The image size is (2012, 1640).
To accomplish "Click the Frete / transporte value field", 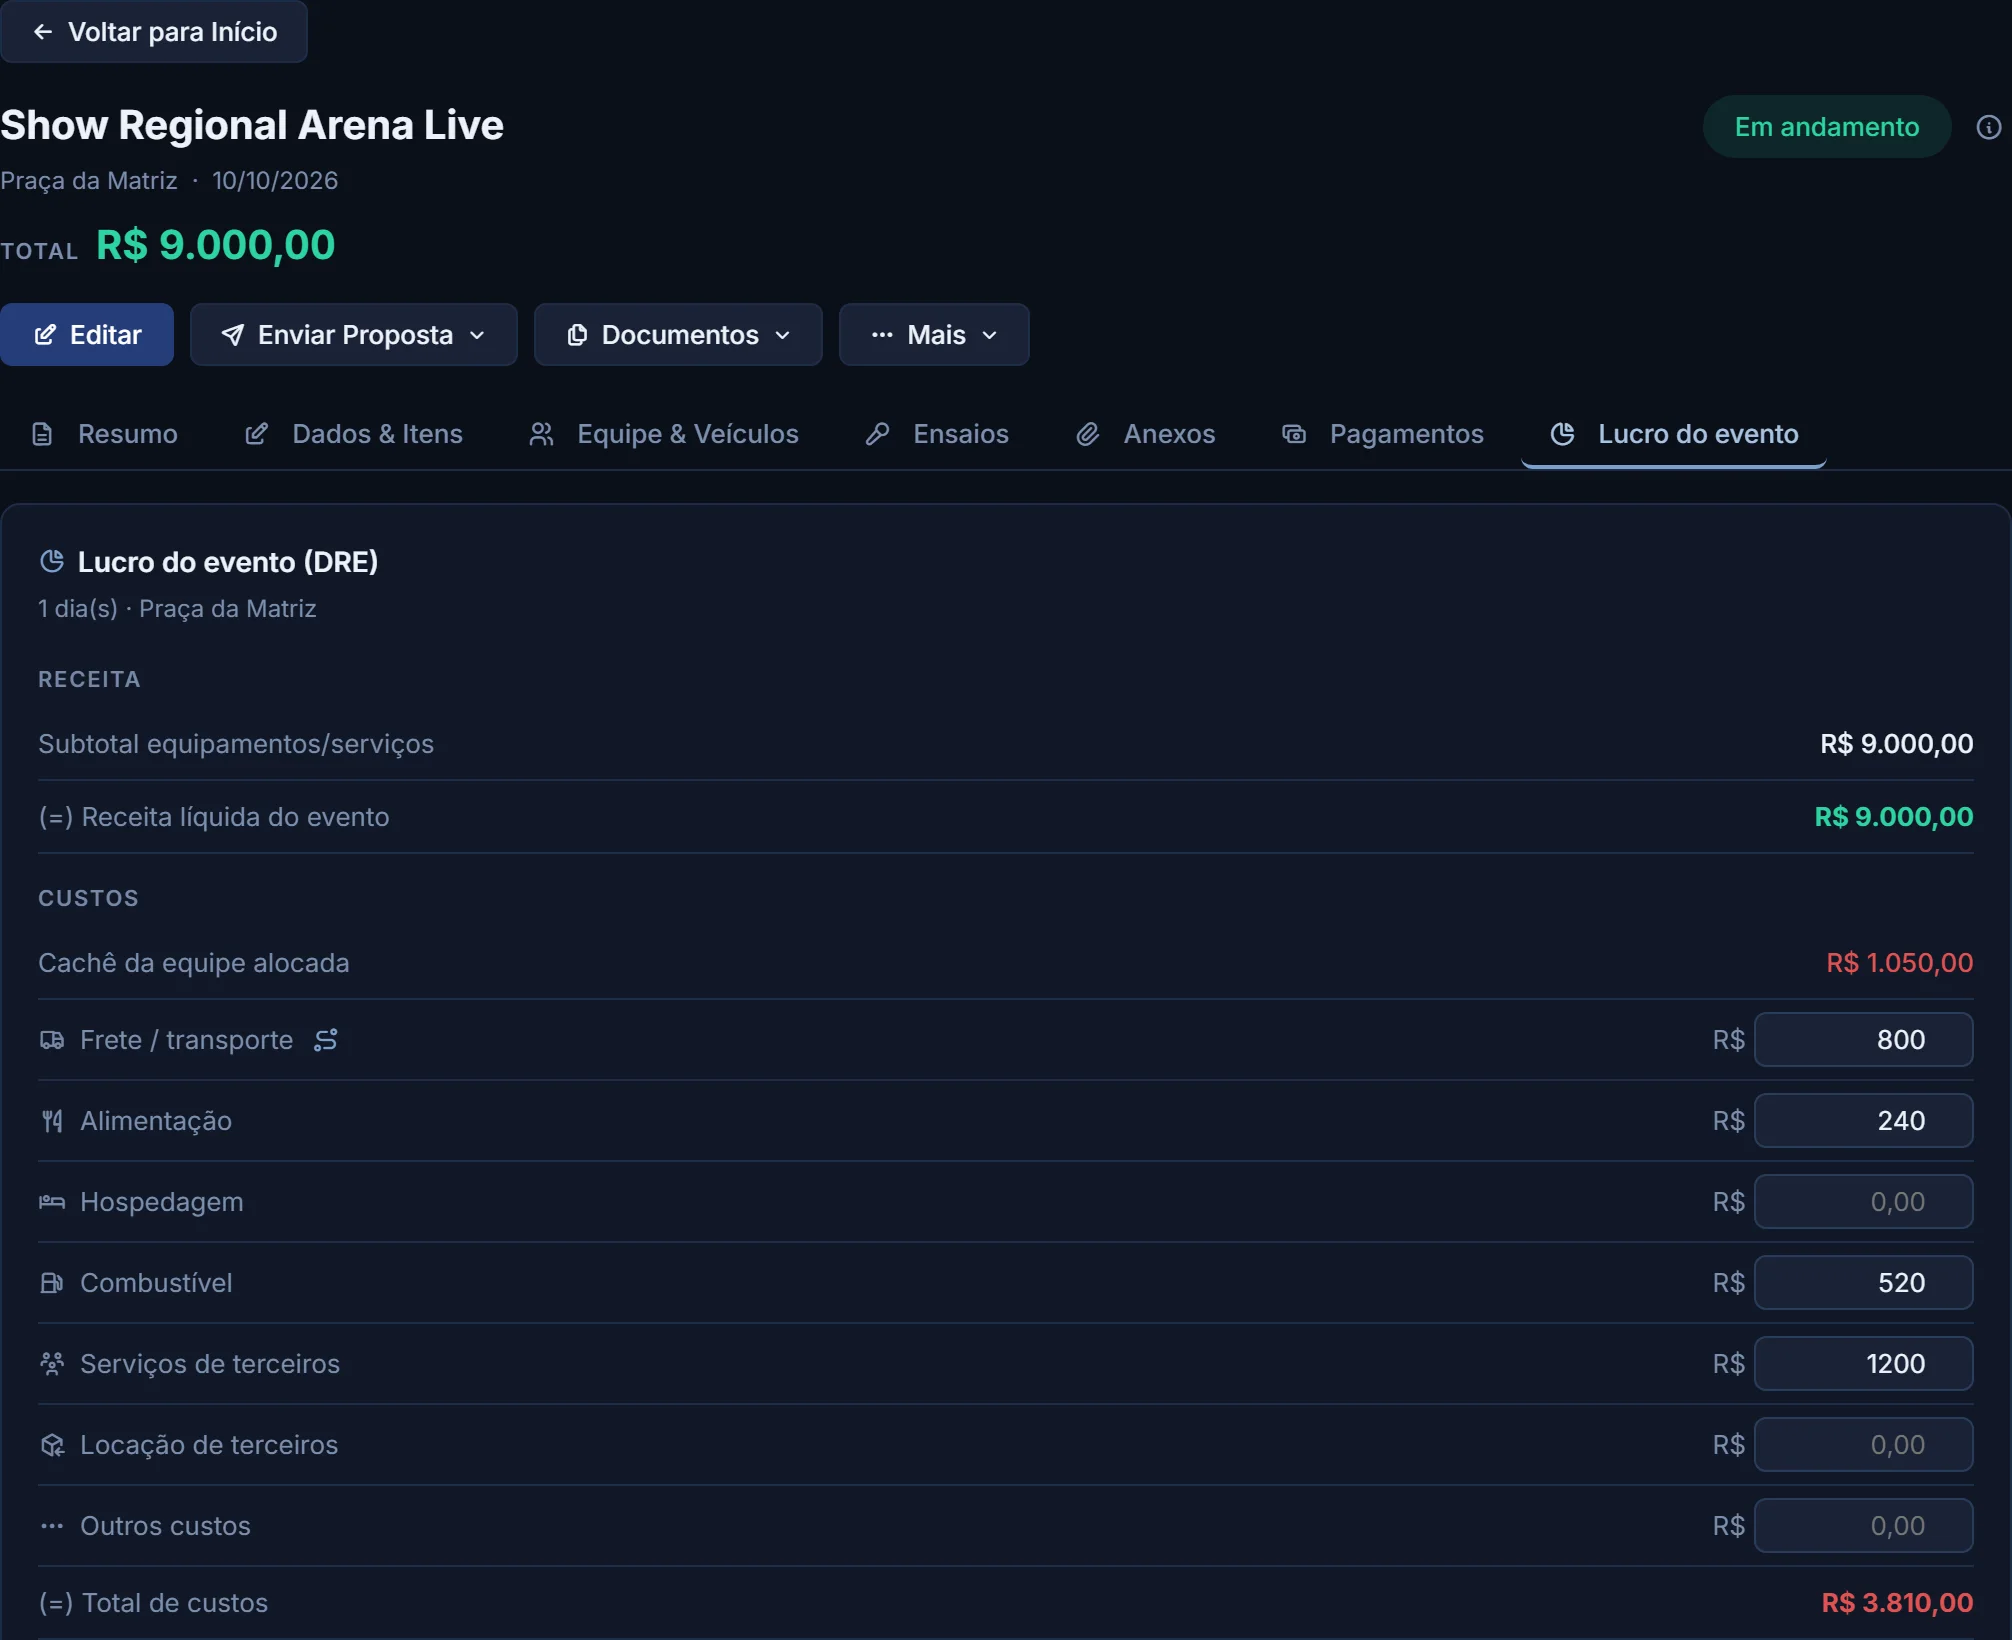I will click(1863, 1040).
